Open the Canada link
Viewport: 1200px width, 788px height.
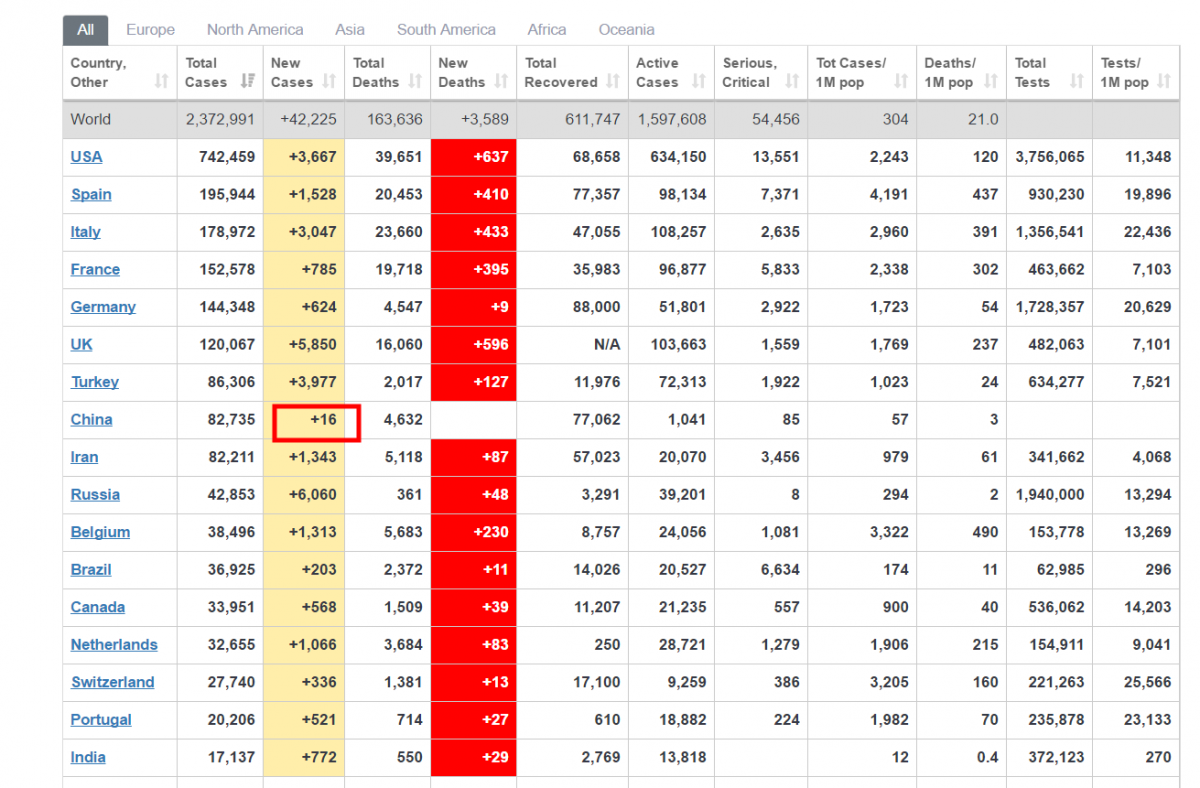(x=98, y=607)
